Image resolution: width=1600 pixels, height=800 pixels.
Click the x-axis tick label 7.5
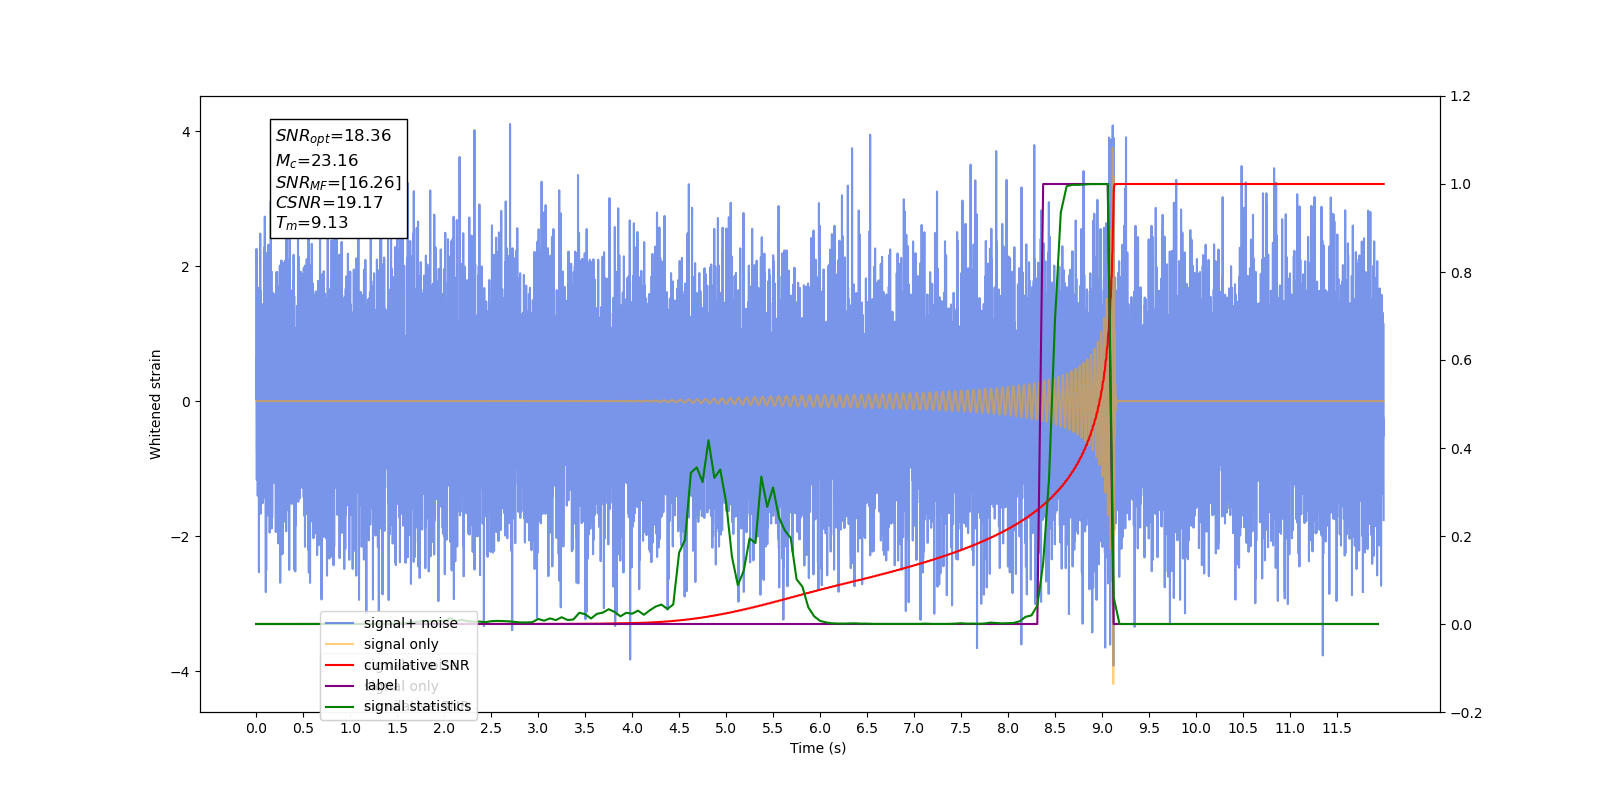point(961,728)
